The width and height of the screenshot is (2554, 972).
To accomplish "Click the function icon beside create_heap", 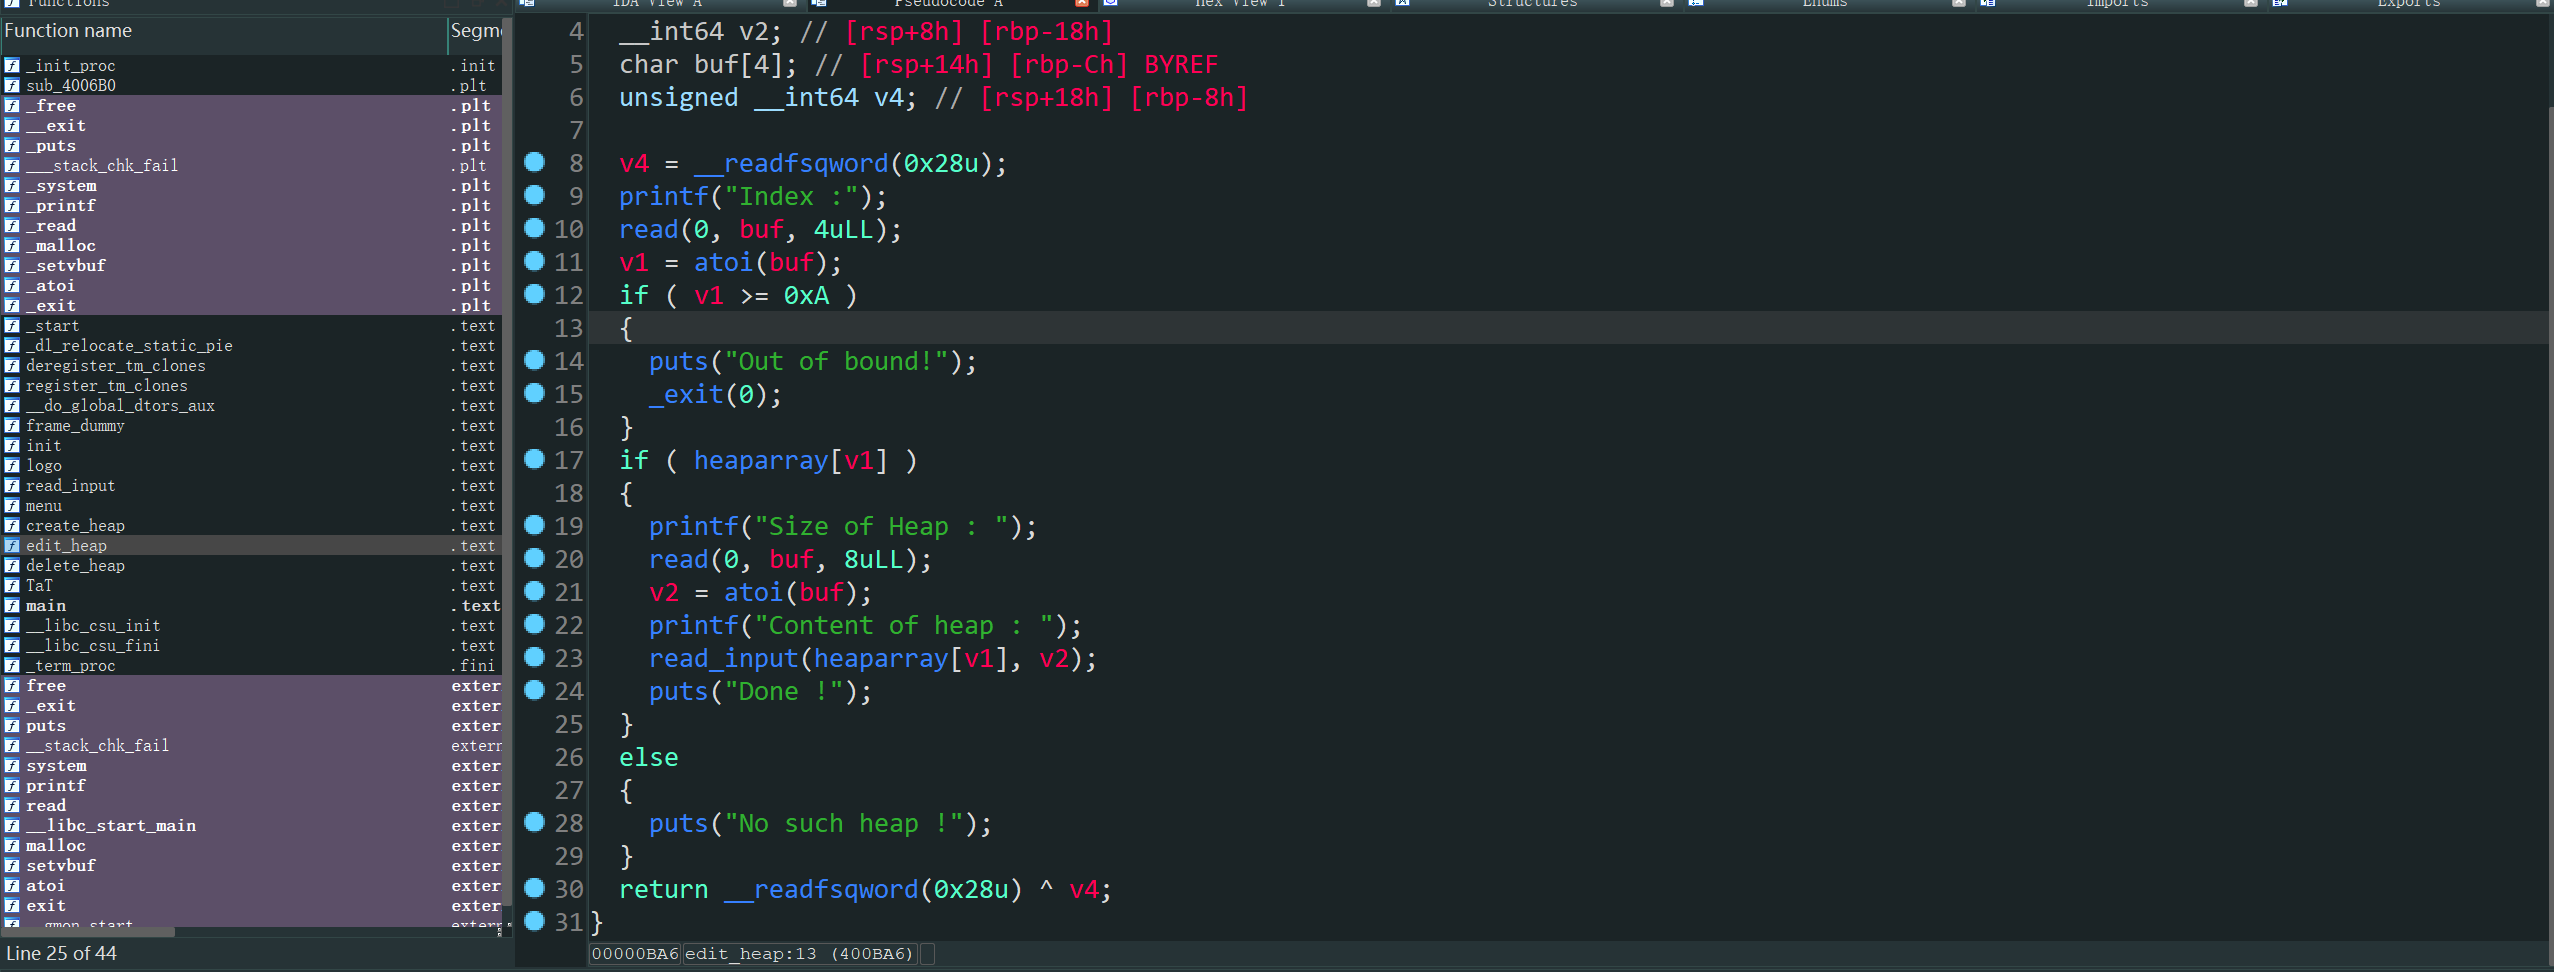I will click(x=12, y=526).
